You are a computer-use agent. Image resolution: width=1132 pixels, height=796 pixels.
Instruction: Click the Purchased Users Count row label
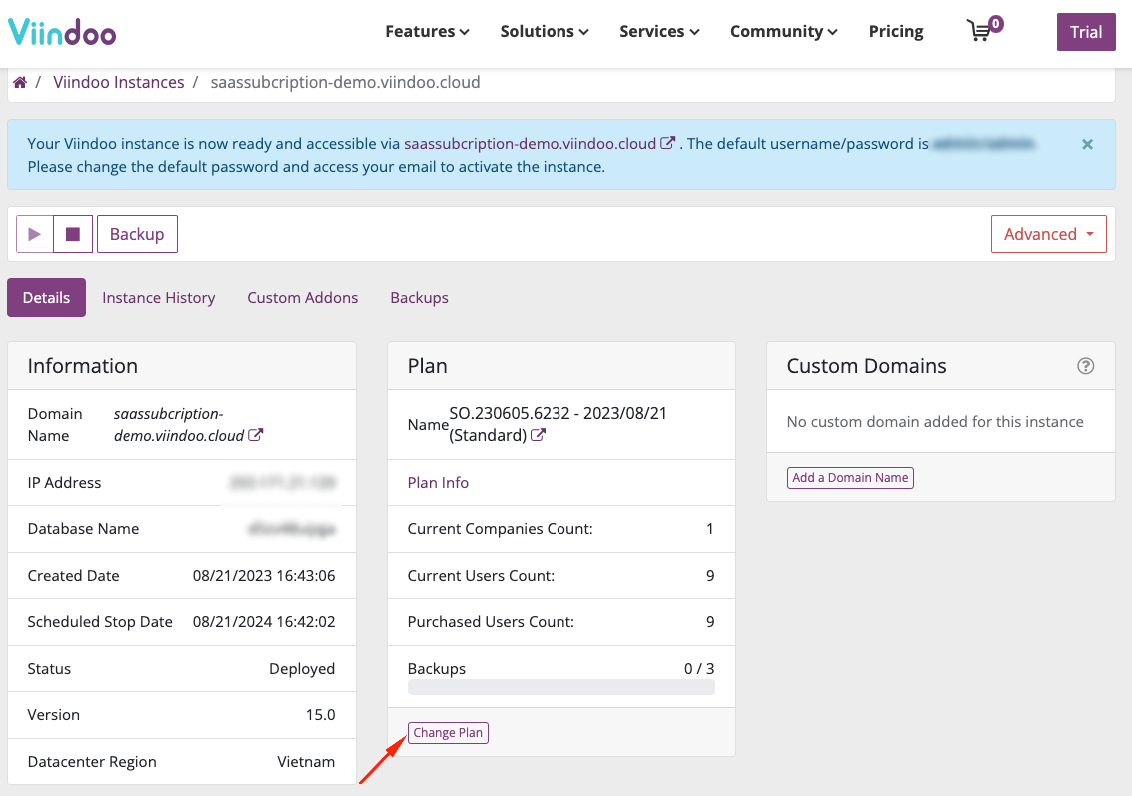(x=491, y=622)
